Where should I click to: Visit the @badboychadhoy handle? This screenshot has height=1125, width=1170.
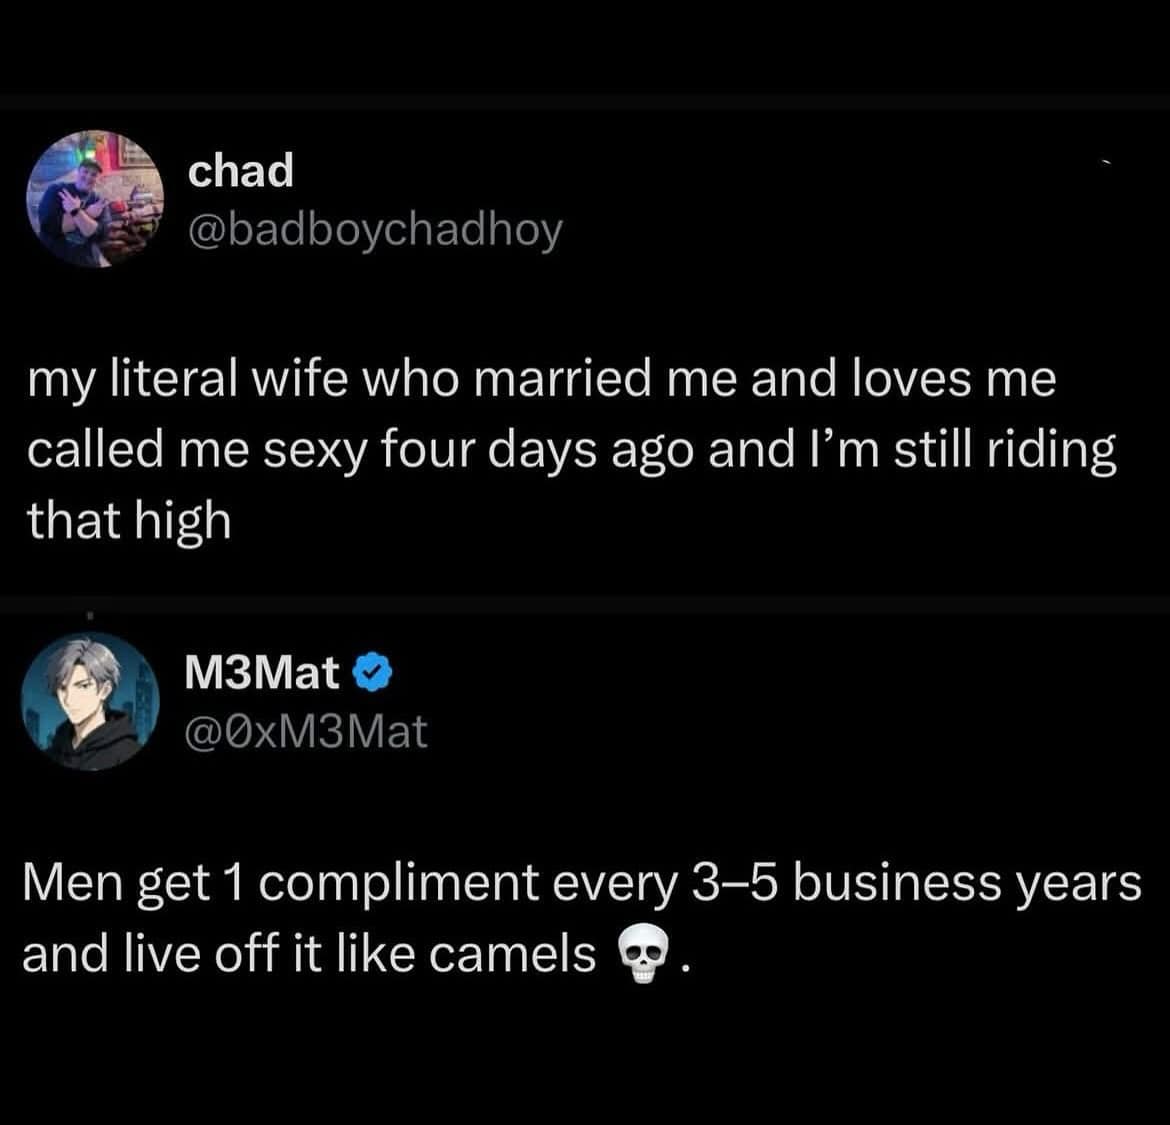pos(375,231)
